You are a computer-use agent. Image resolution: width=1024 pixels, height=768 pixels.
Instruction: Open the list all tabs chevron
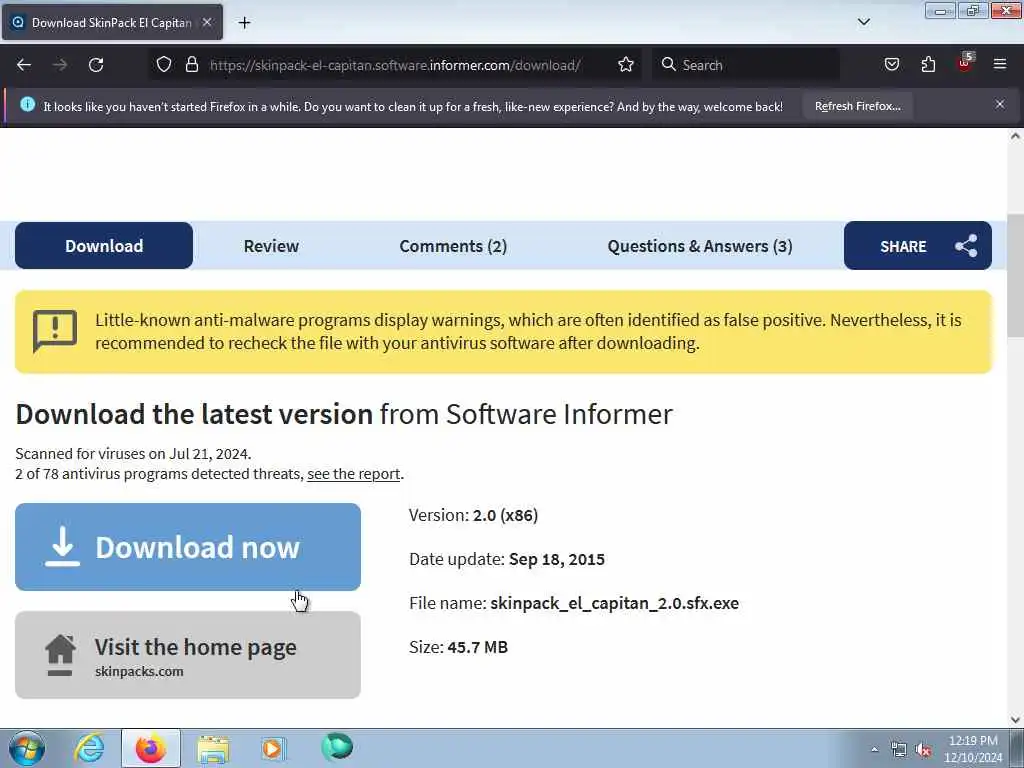click(x=863, y=22)
